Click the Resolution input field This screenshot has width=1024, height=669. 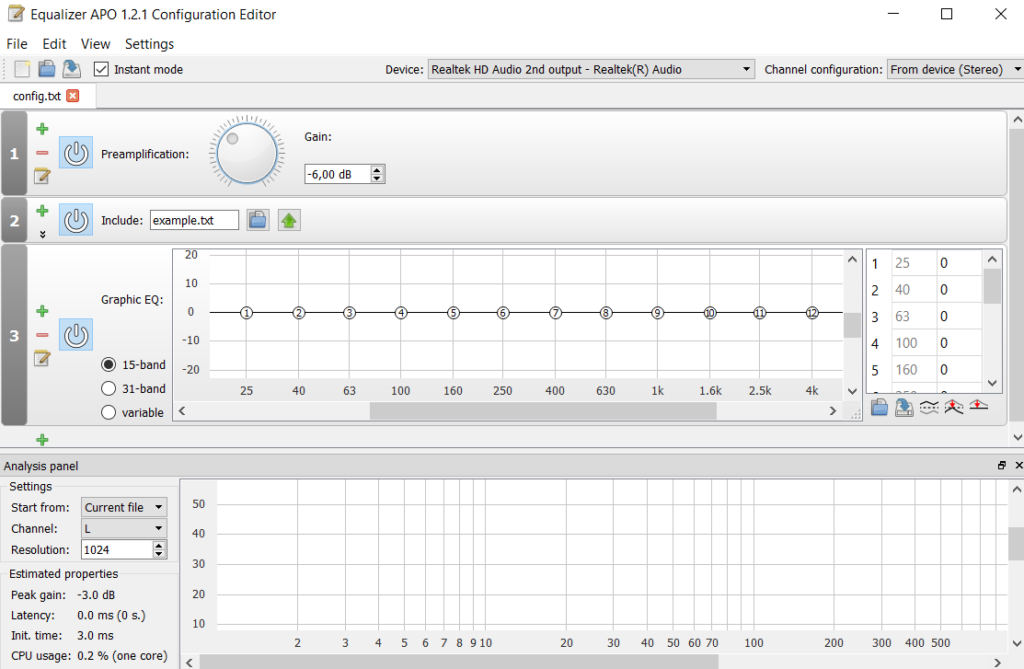[117, 549]
